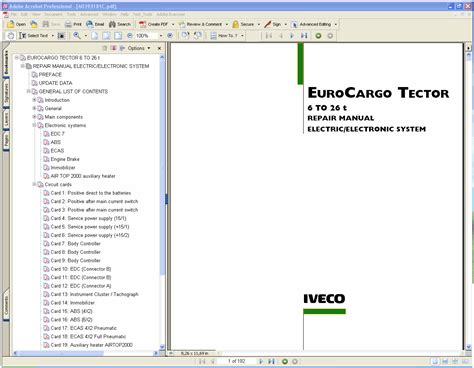
Task: Open the PREFACE bookmark
Action: [50, 75]
